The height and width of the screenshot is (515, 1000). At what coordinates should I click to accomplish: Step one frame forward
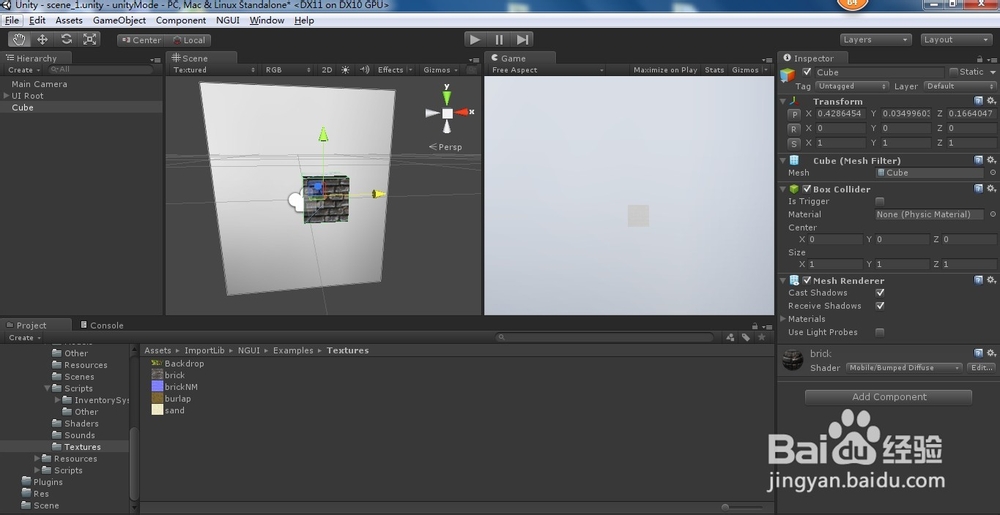point(522,40)
